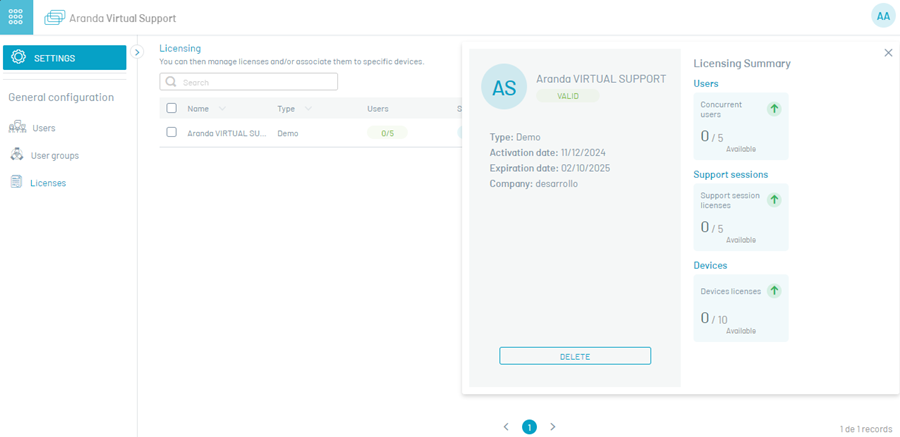This screenshot has width=900, height=437.
Task: Click the Settings gear icon
Action: (x=18, y=57)
